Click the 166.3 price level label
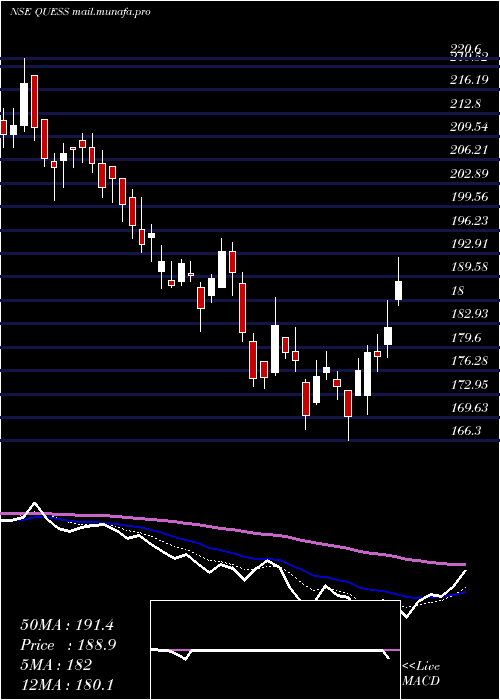 pyautogui.click(x=466, y=431)
